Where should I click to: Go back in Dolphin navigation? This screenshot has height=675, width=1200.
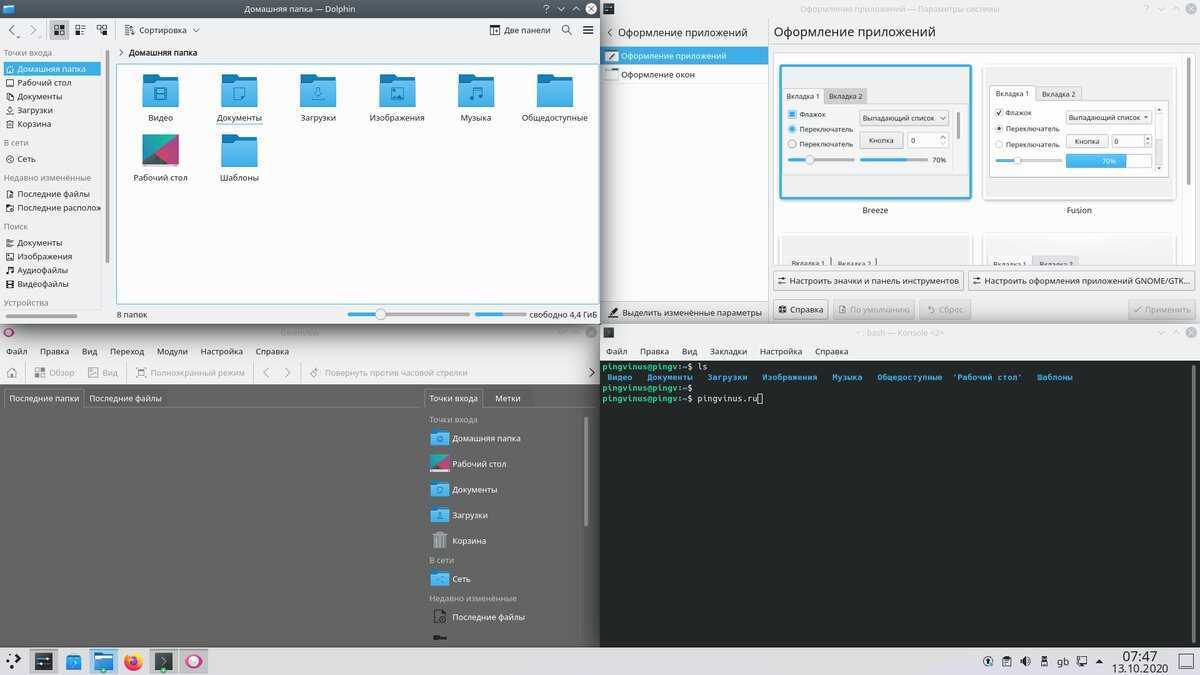pyautogui.click(x=12, y=30)
